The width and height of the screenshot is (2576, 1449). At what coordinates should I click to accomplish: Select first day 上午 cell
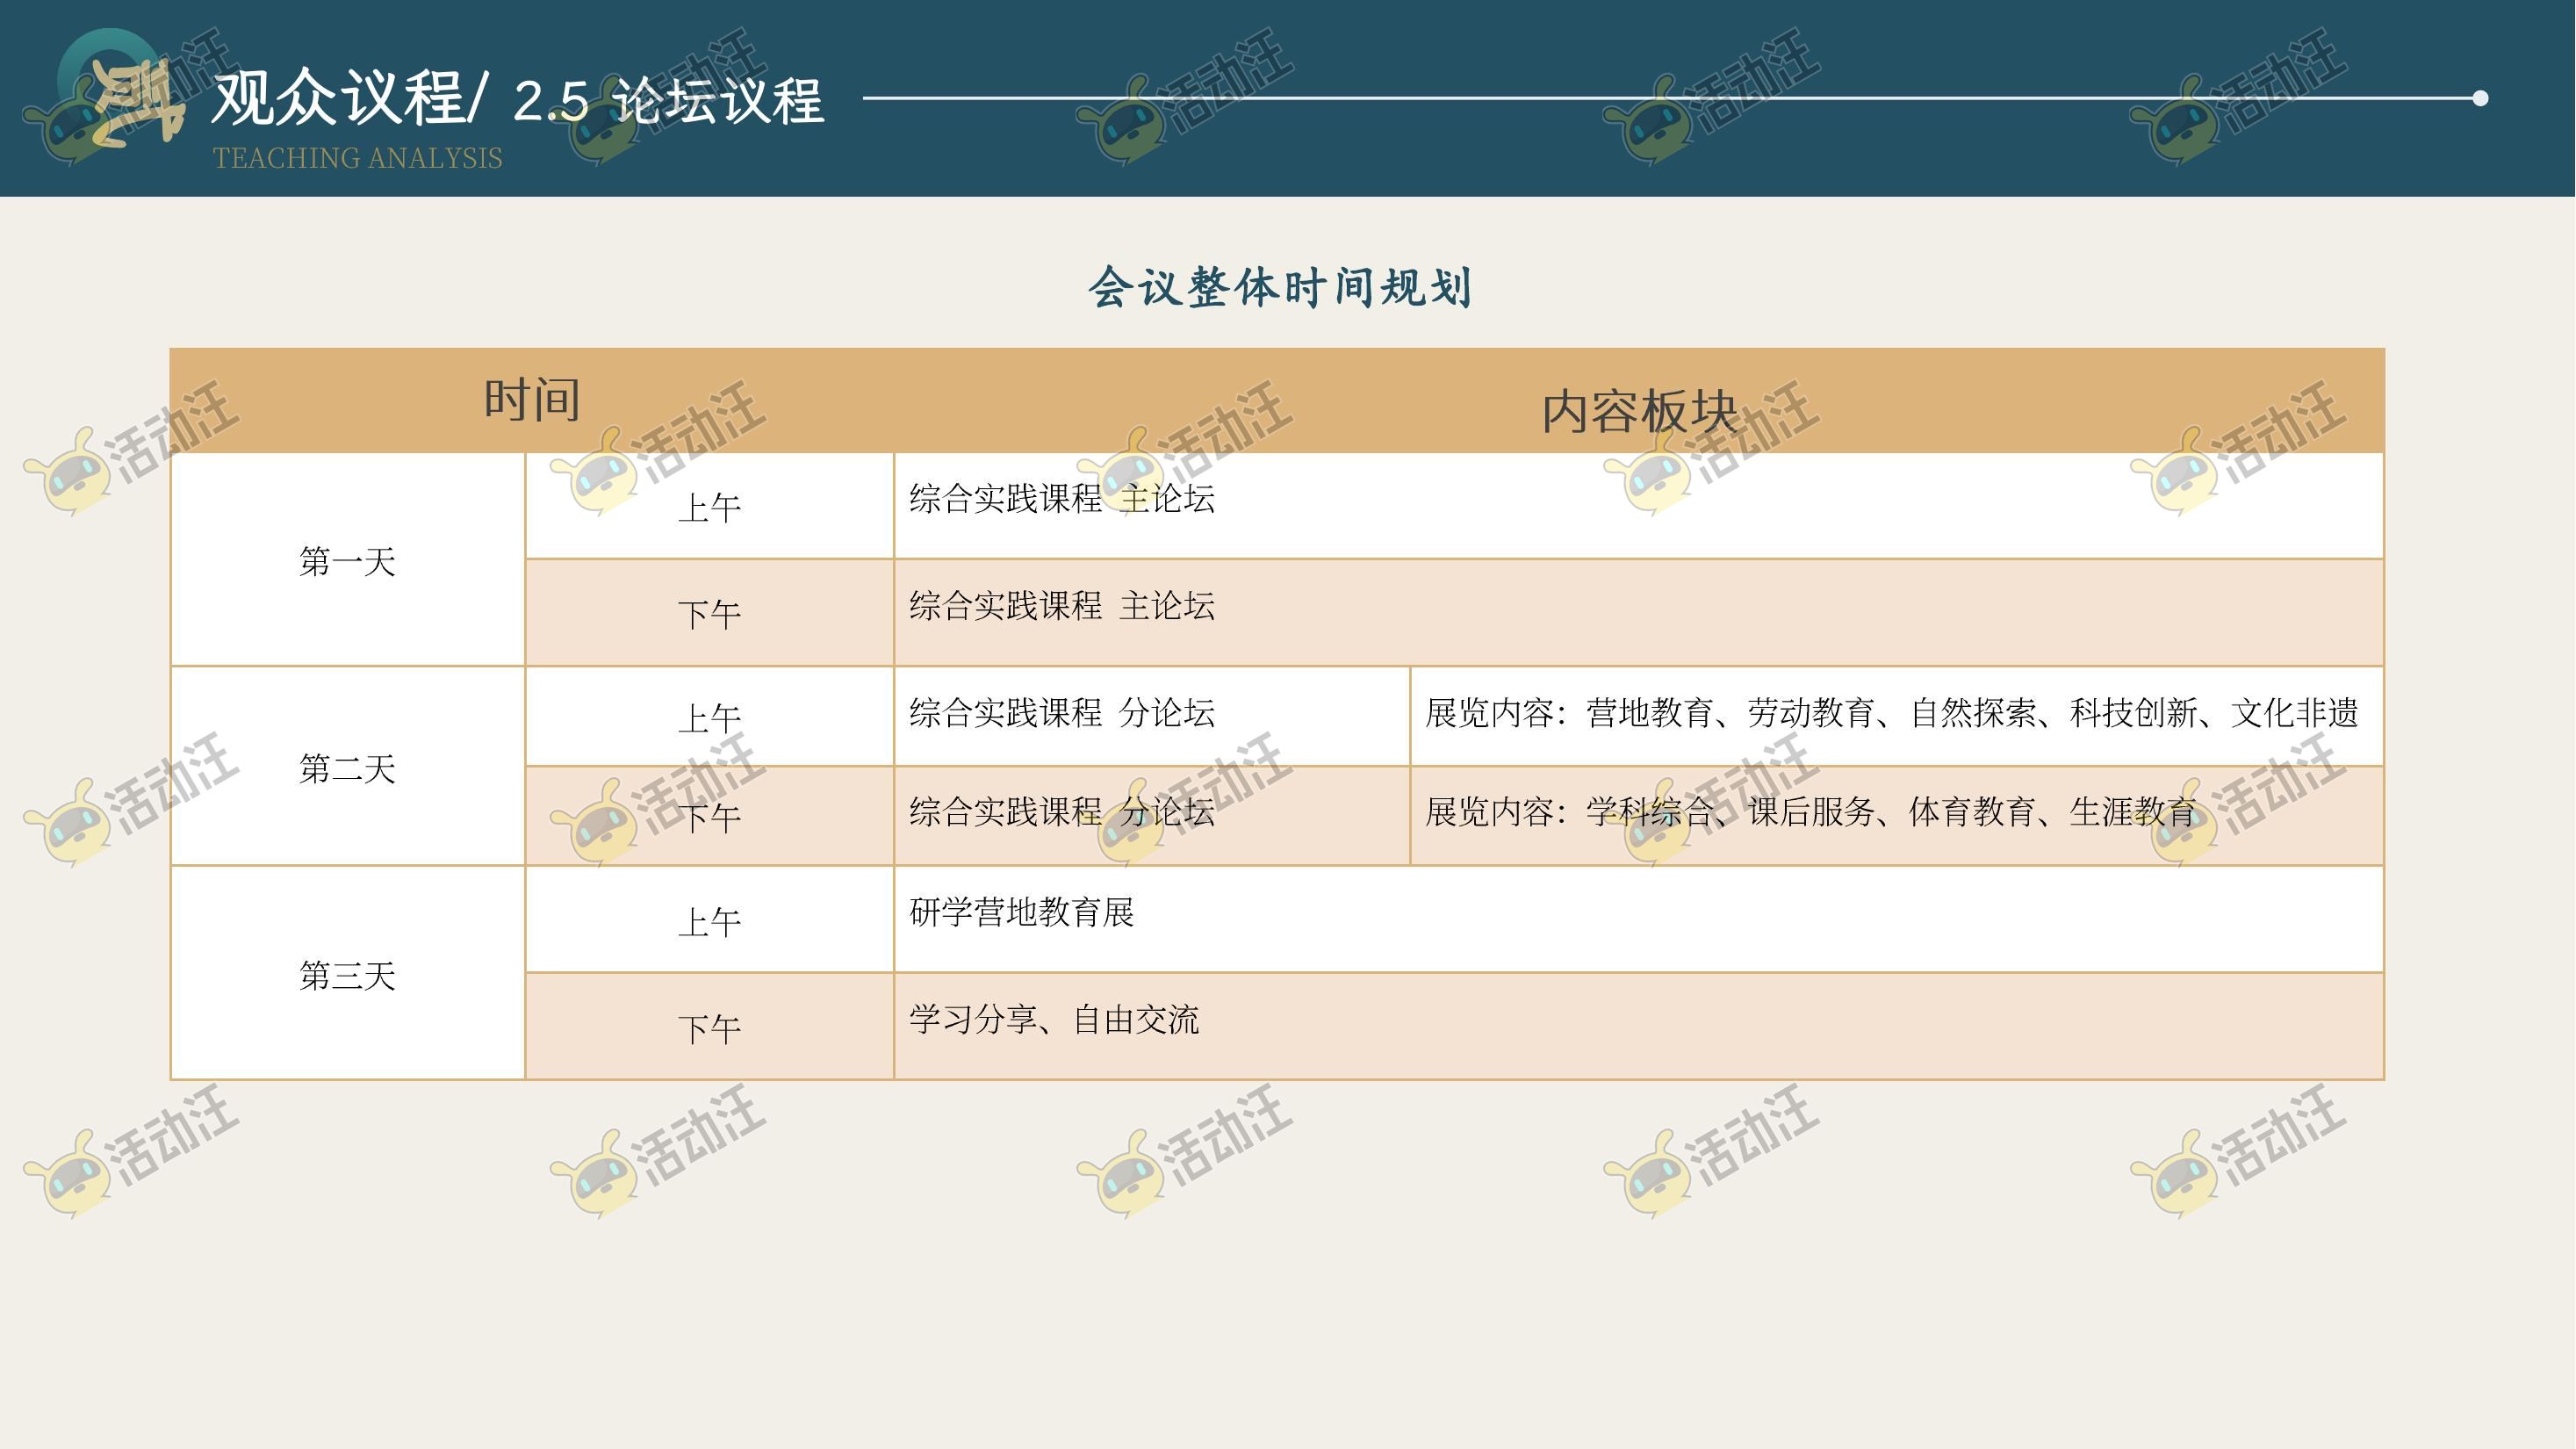709,507
